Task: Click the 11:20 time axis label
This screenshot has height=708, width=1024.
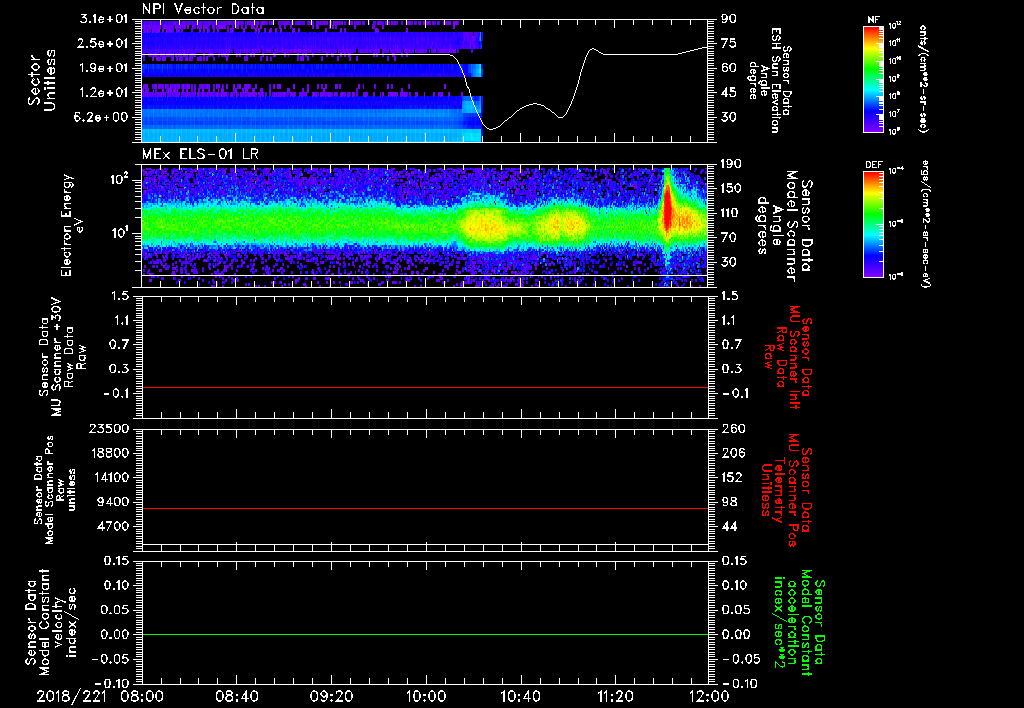Action: (x=615, y=696)
